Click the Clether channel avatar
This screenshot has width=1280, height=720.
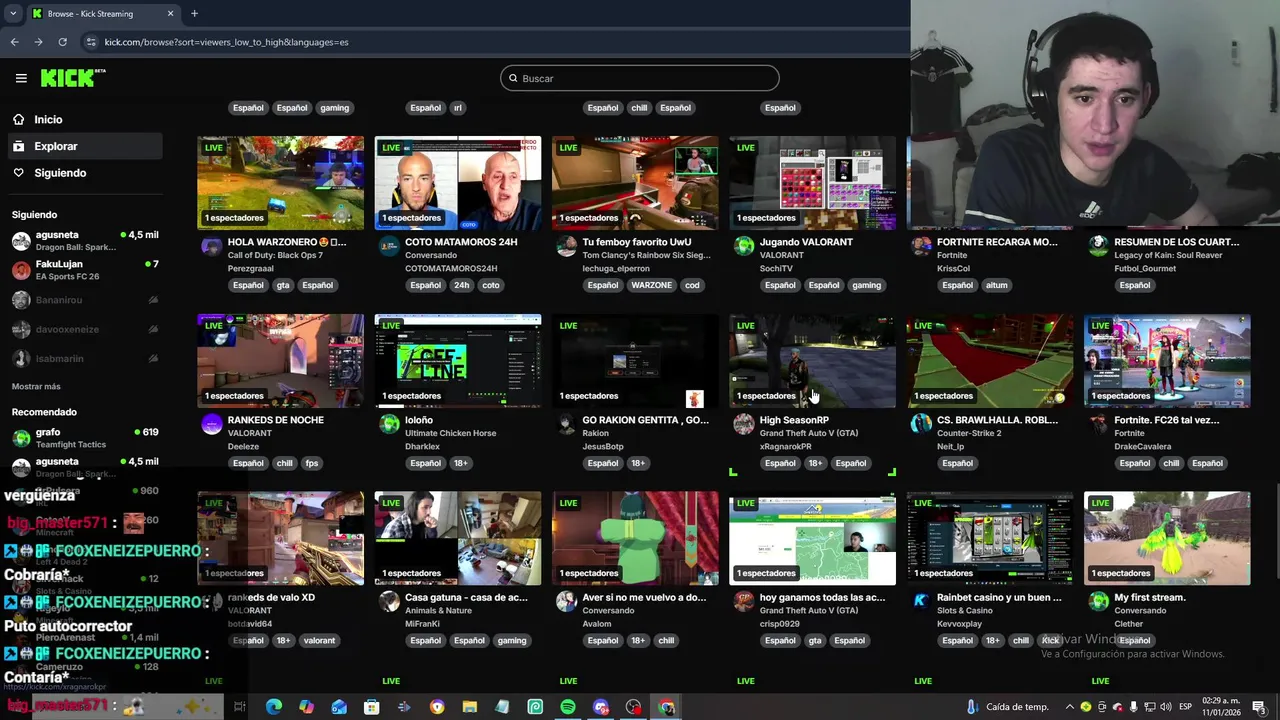1098,601
